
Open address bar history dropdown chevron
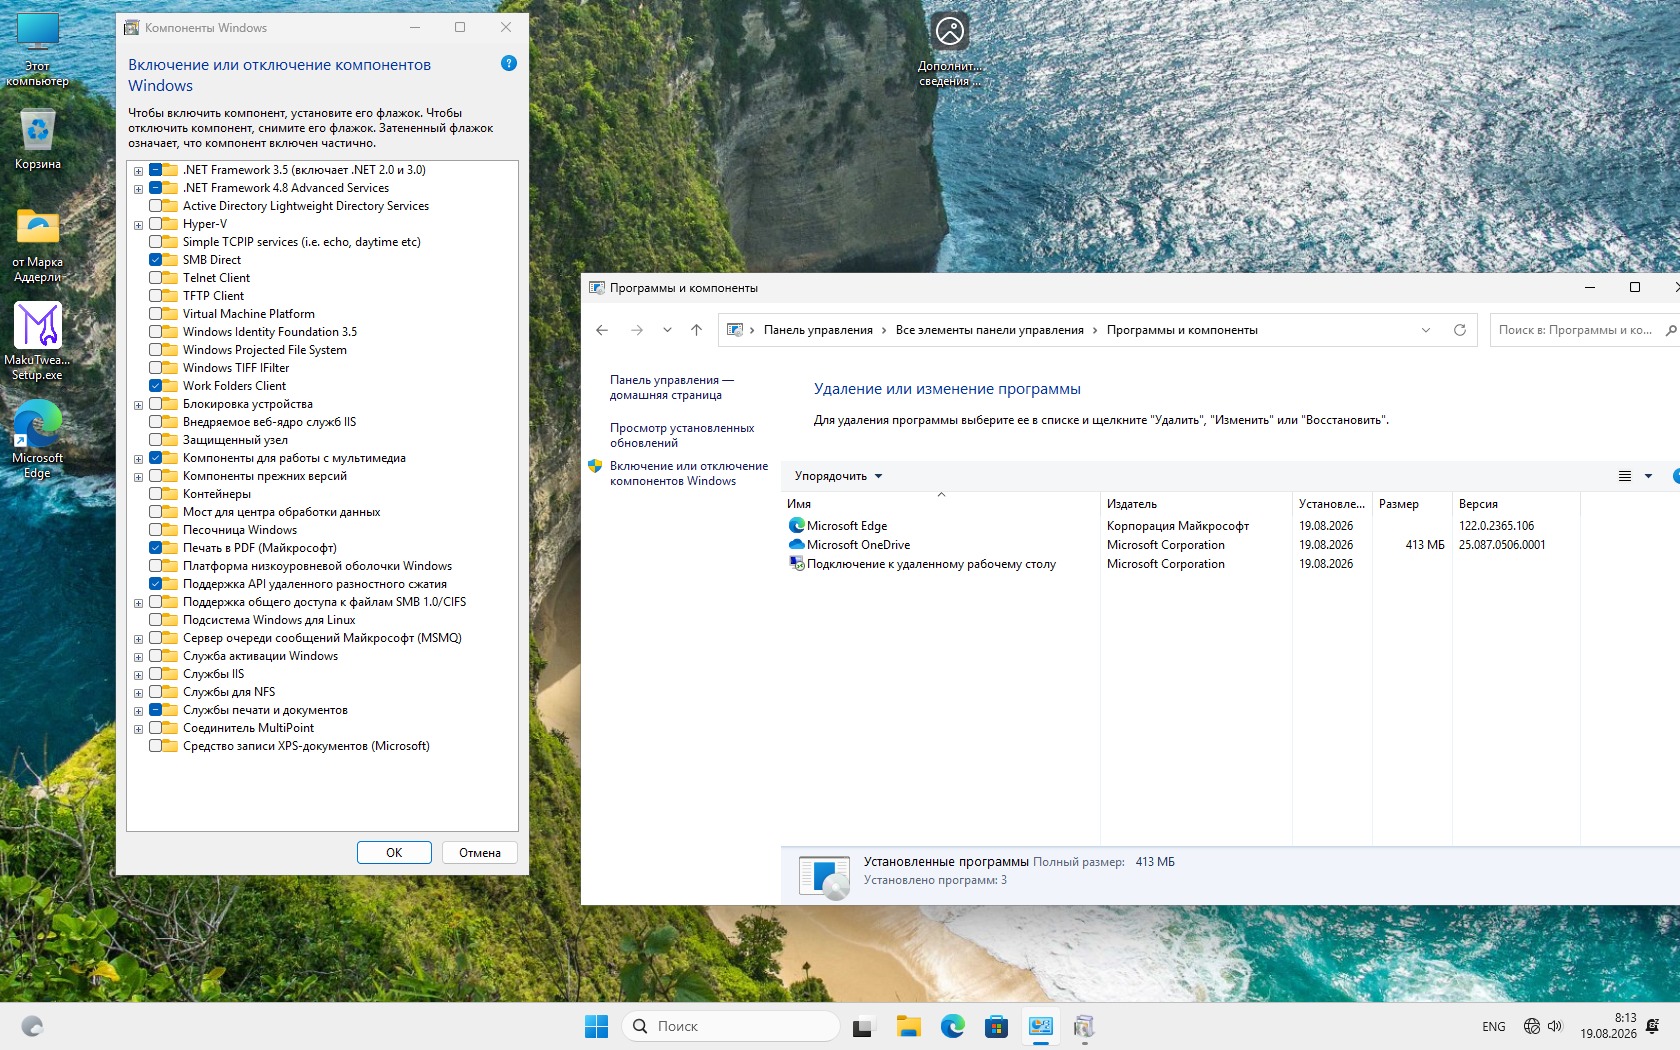tap(1426, 330)
